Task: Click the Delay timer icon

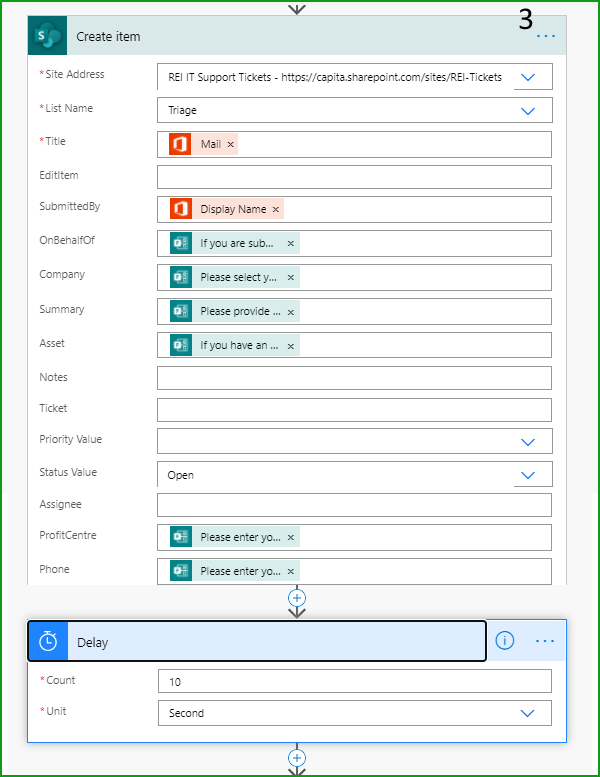Action: click(x=48, y=641)
